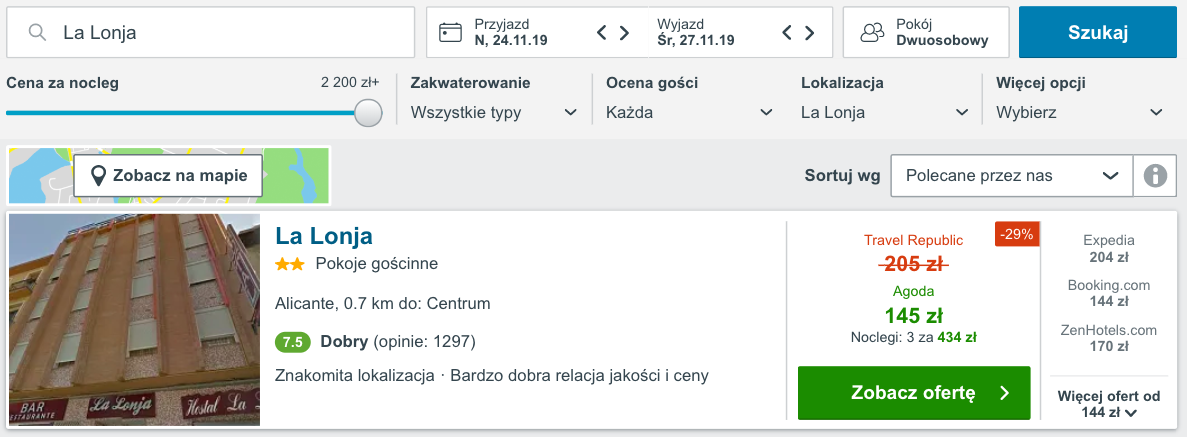Click the guests icon for room type
This screenshot has height=437, width=1187.
click(873, 33)
